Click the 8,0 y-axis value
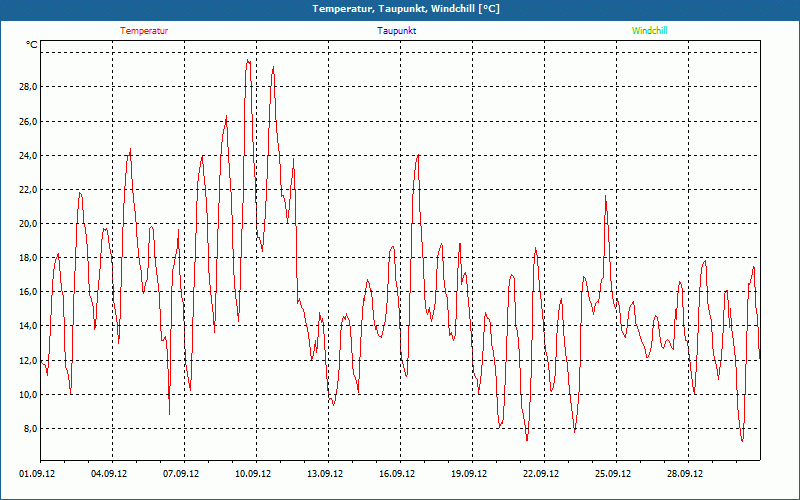Screen dimensions: 800x500 pos(30,429)
